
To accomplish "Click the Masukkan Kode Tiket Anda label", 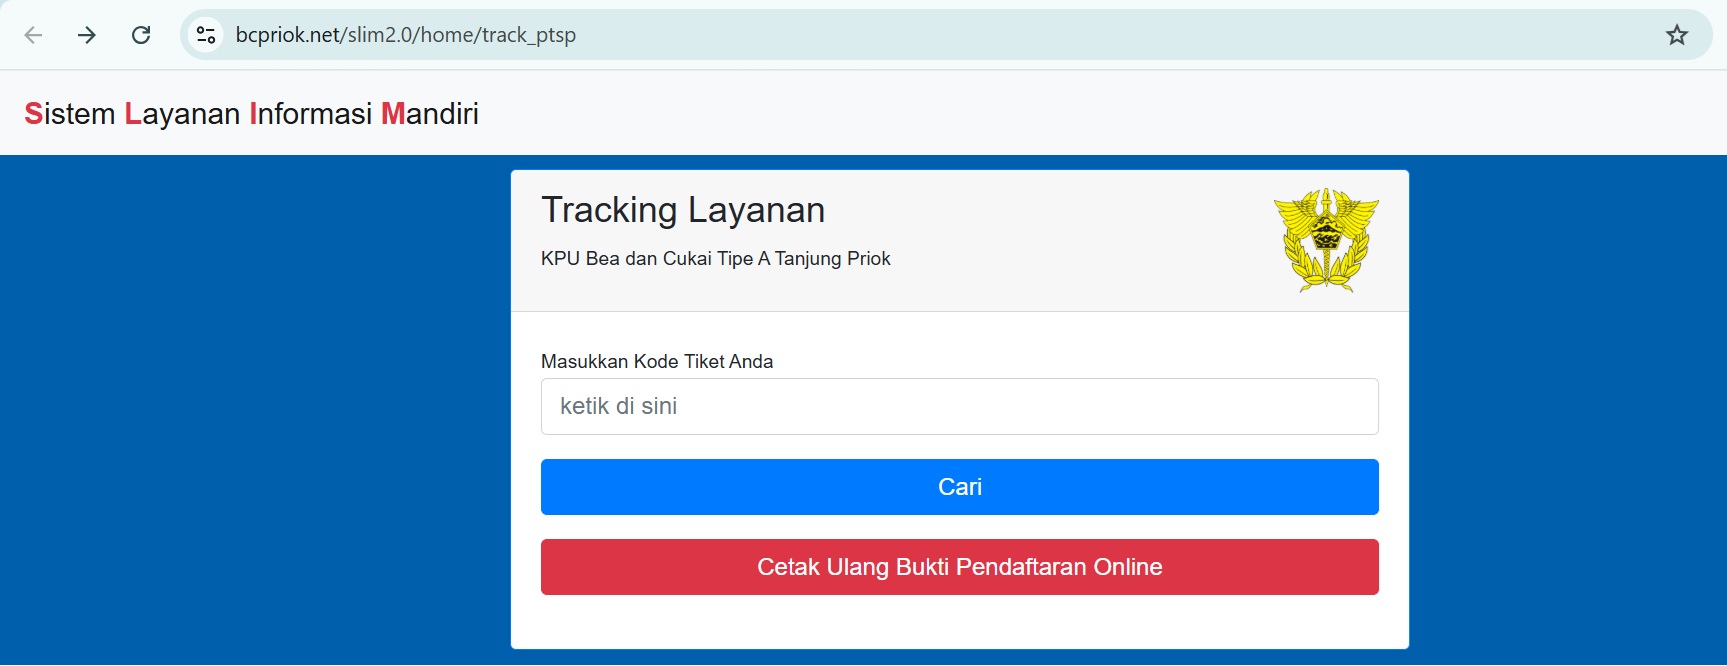I will pyautogui.click(x=657, y=362).
